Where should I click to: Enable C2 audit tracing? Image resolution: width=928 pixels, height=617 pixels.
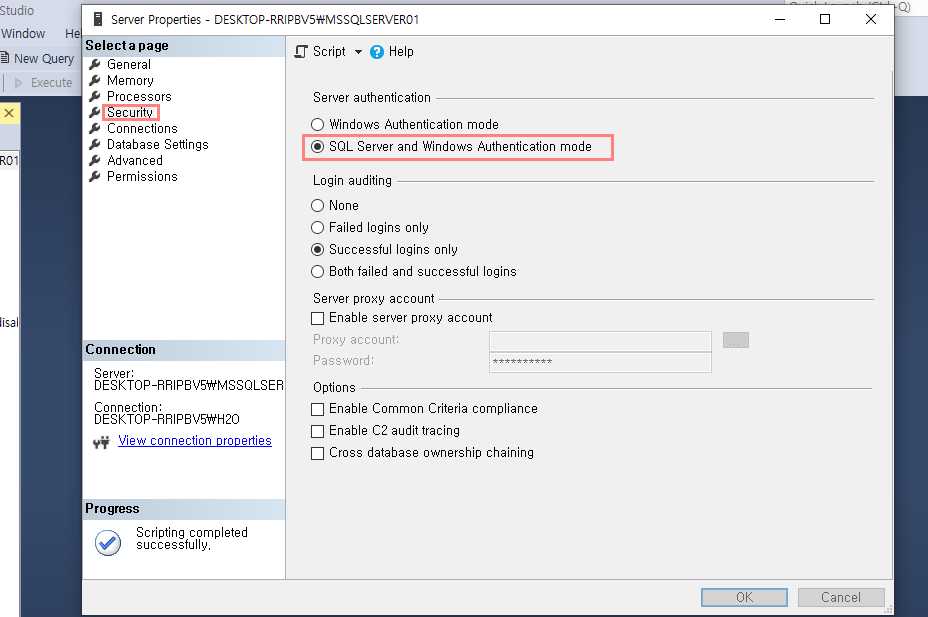(x=318, y=431)
